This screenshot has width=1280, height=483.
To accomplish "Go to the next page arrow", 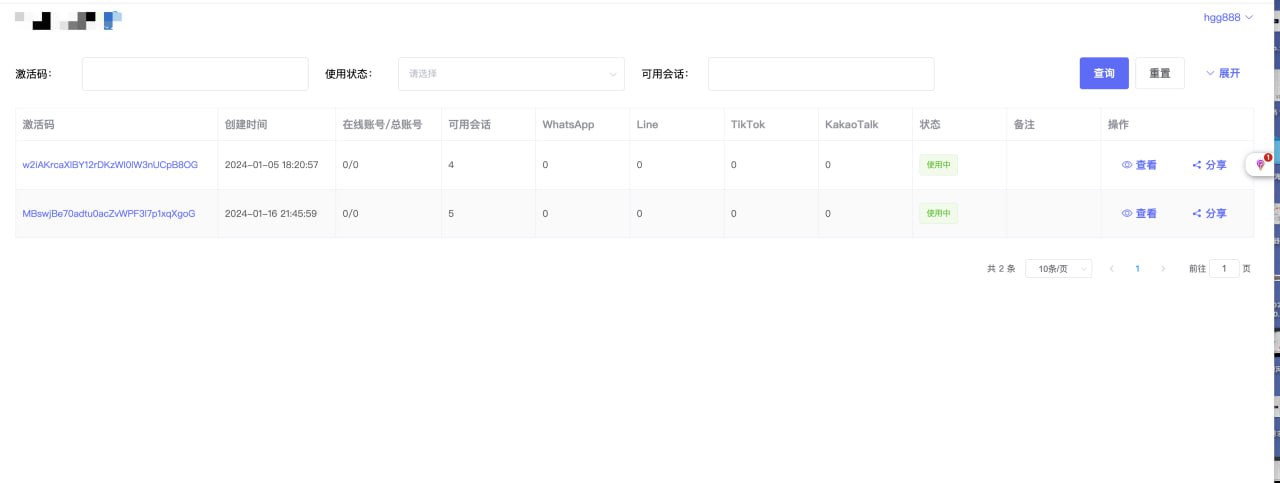I will pos(1162,269).
